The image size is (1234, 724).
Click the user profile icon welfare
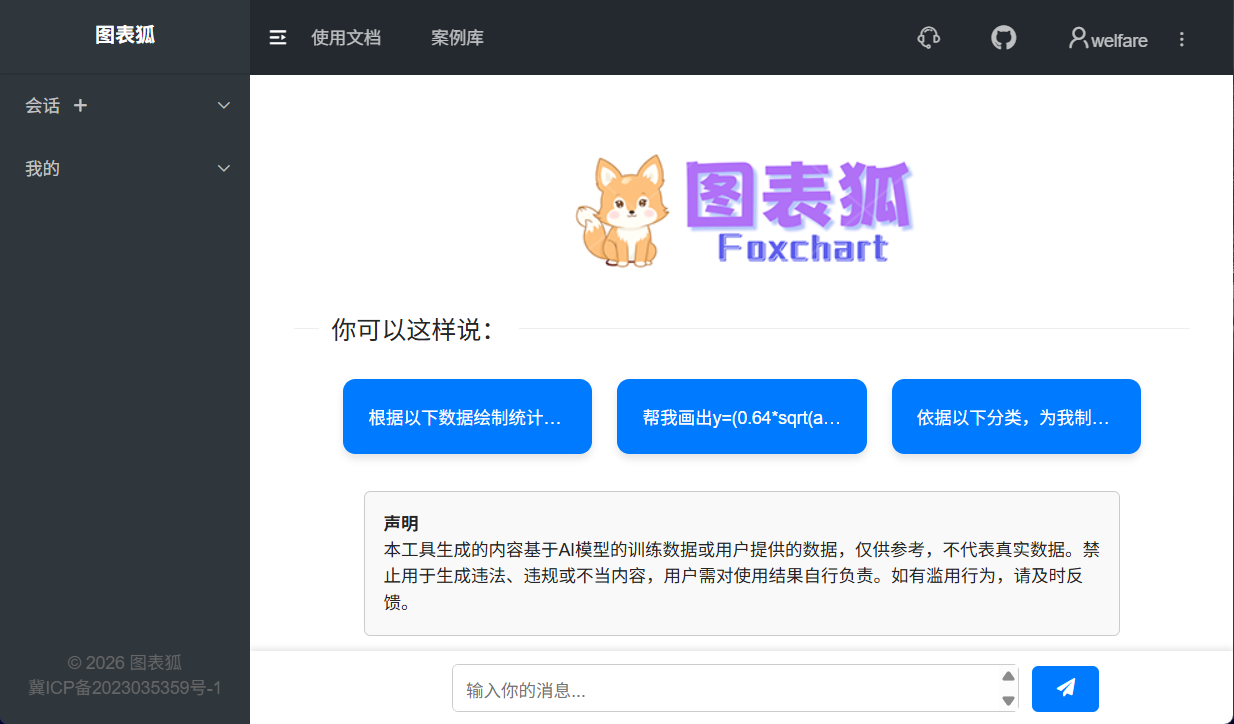[1108, 39]
